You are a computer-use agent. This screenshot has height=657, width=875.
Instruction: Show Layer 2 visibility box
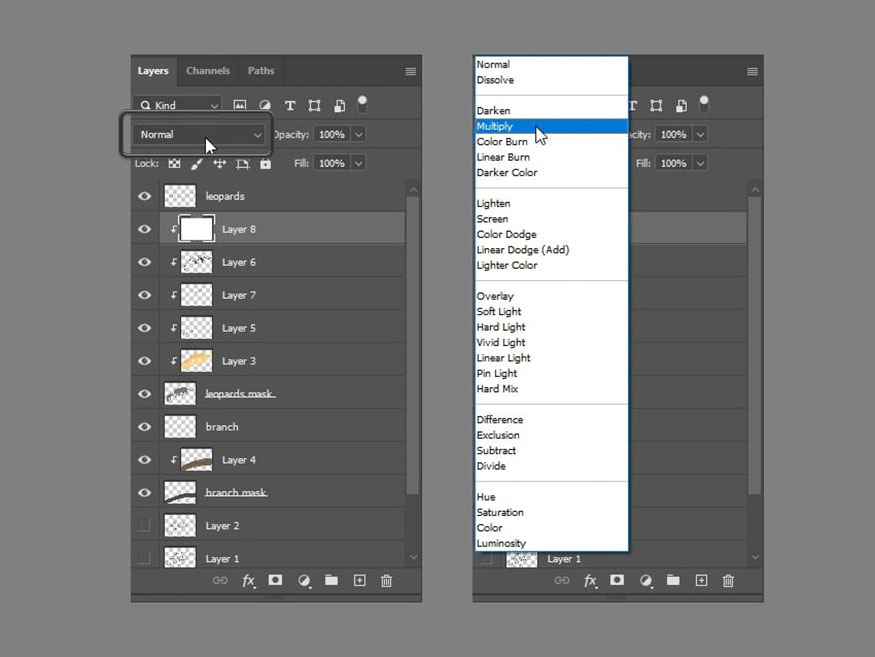(x=144, y=525)
